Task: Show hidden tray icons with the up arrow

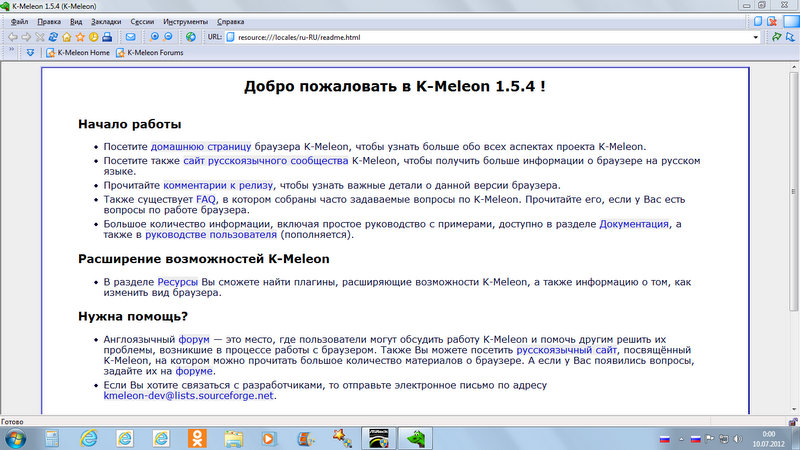Action: 681,439
